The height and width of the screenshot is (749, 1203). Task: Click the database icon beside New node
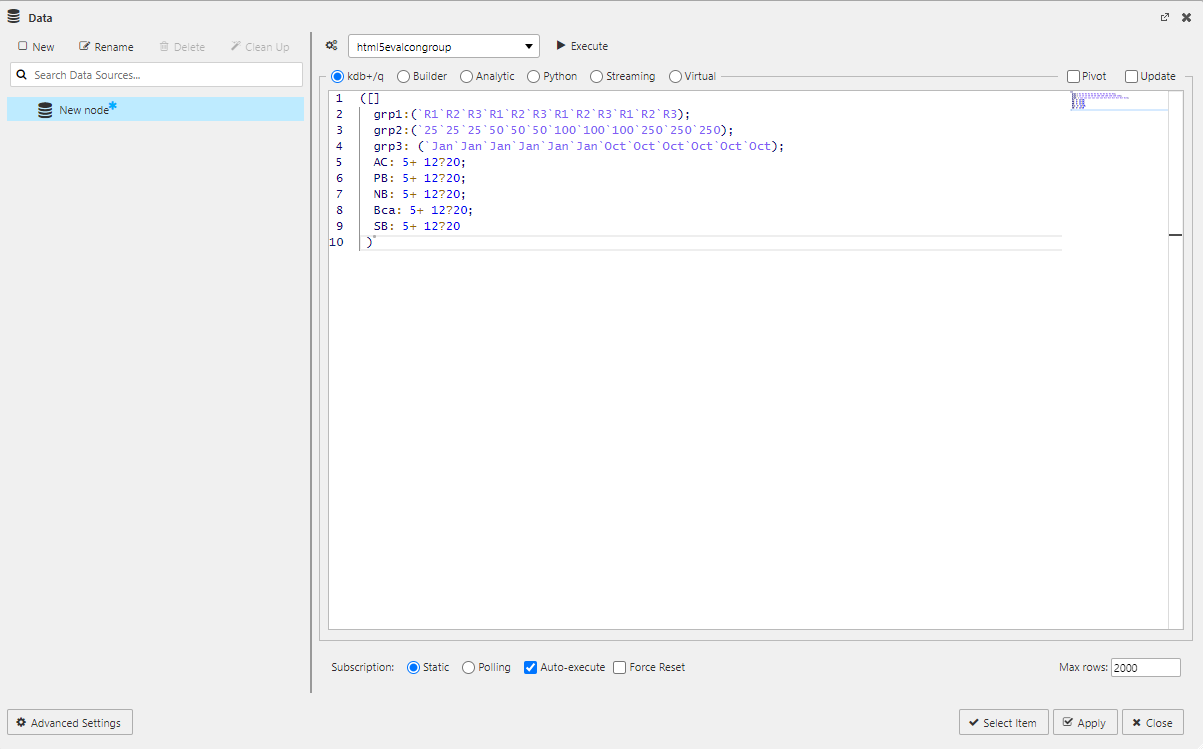click(x=45, y=110)
